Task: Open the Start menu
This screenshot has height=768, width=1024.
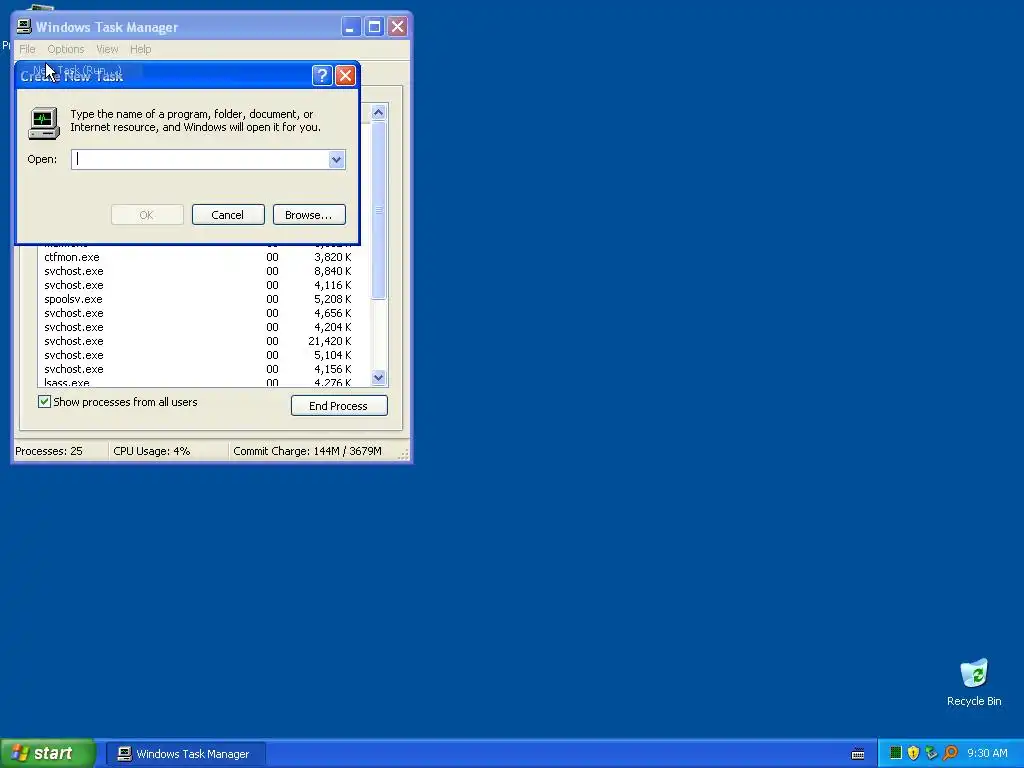Action: (x=48, y=753)
